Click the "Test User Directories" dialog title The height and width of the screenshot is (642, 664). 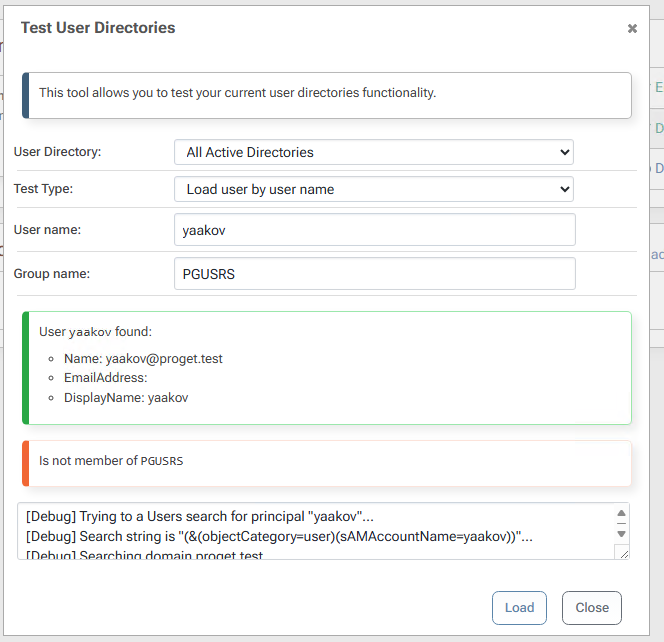[x=98, y=28]
